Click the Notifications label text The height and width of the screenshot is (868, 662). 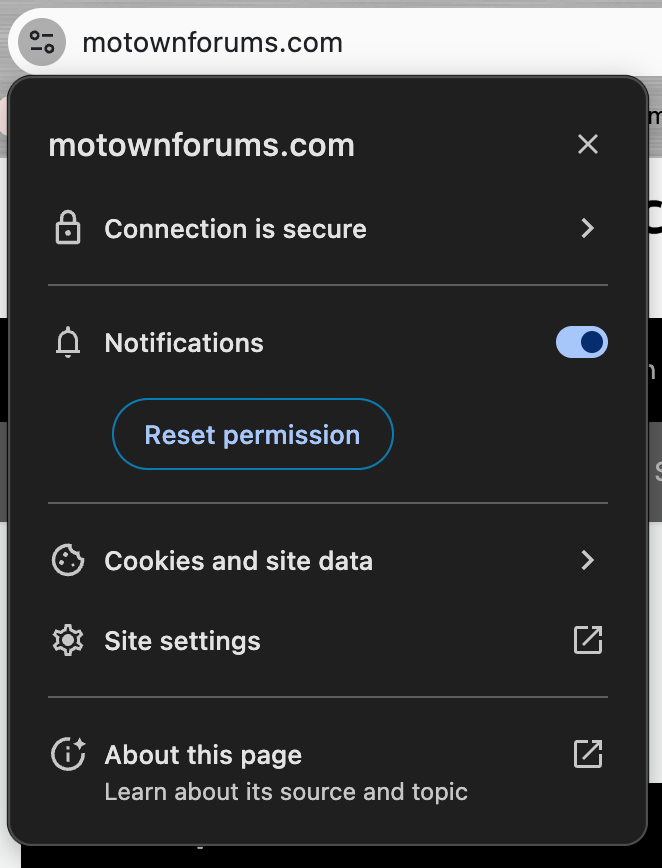[x=184, y=343]
